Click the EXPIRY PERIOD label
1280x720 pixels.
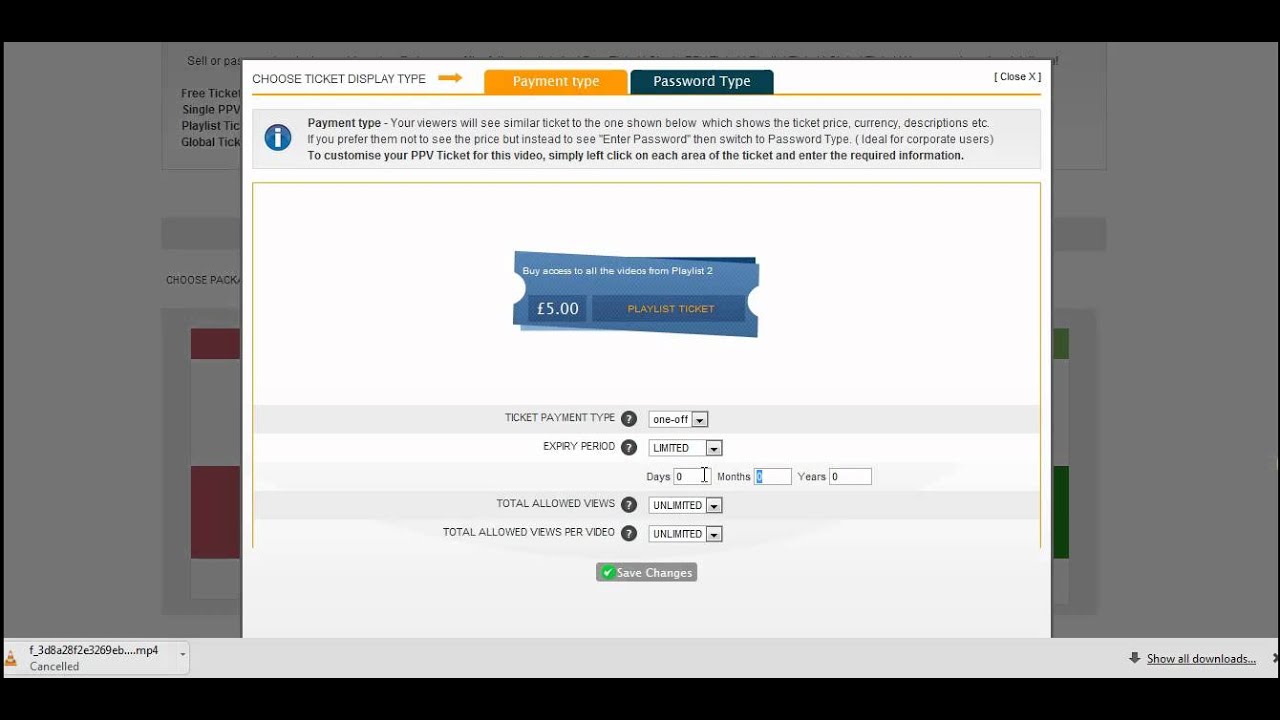(579, 447)
